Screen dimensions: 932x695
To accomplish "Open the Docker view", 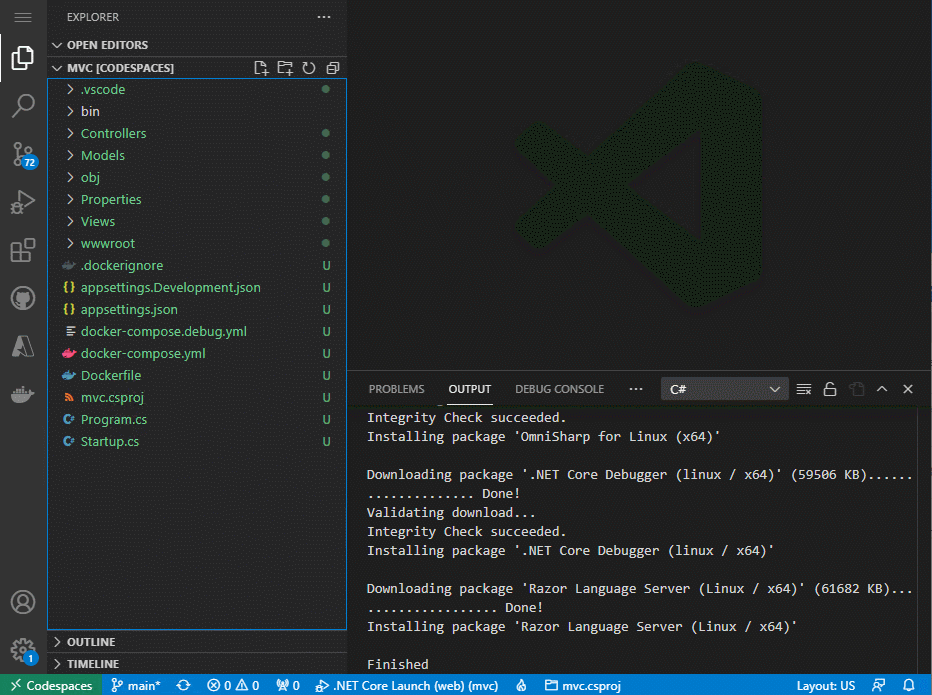I will point(23,394).
